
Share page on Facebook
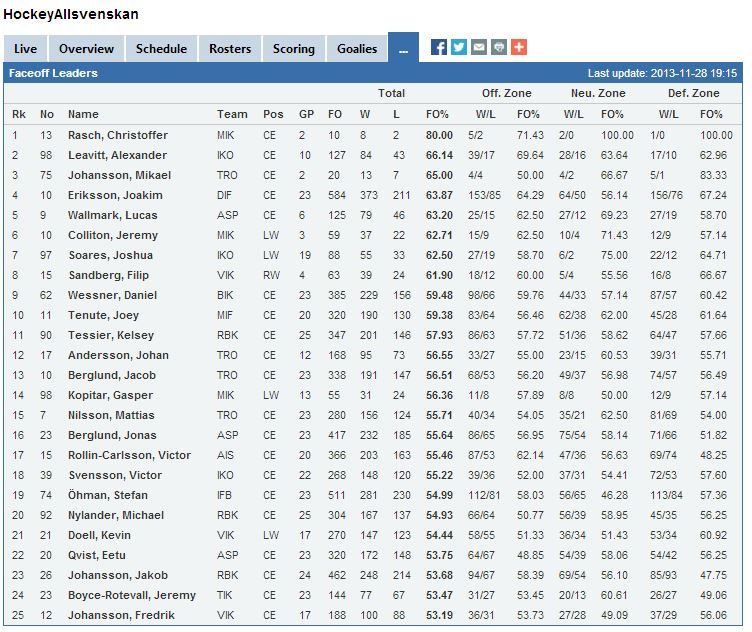(x=438, y=47)
